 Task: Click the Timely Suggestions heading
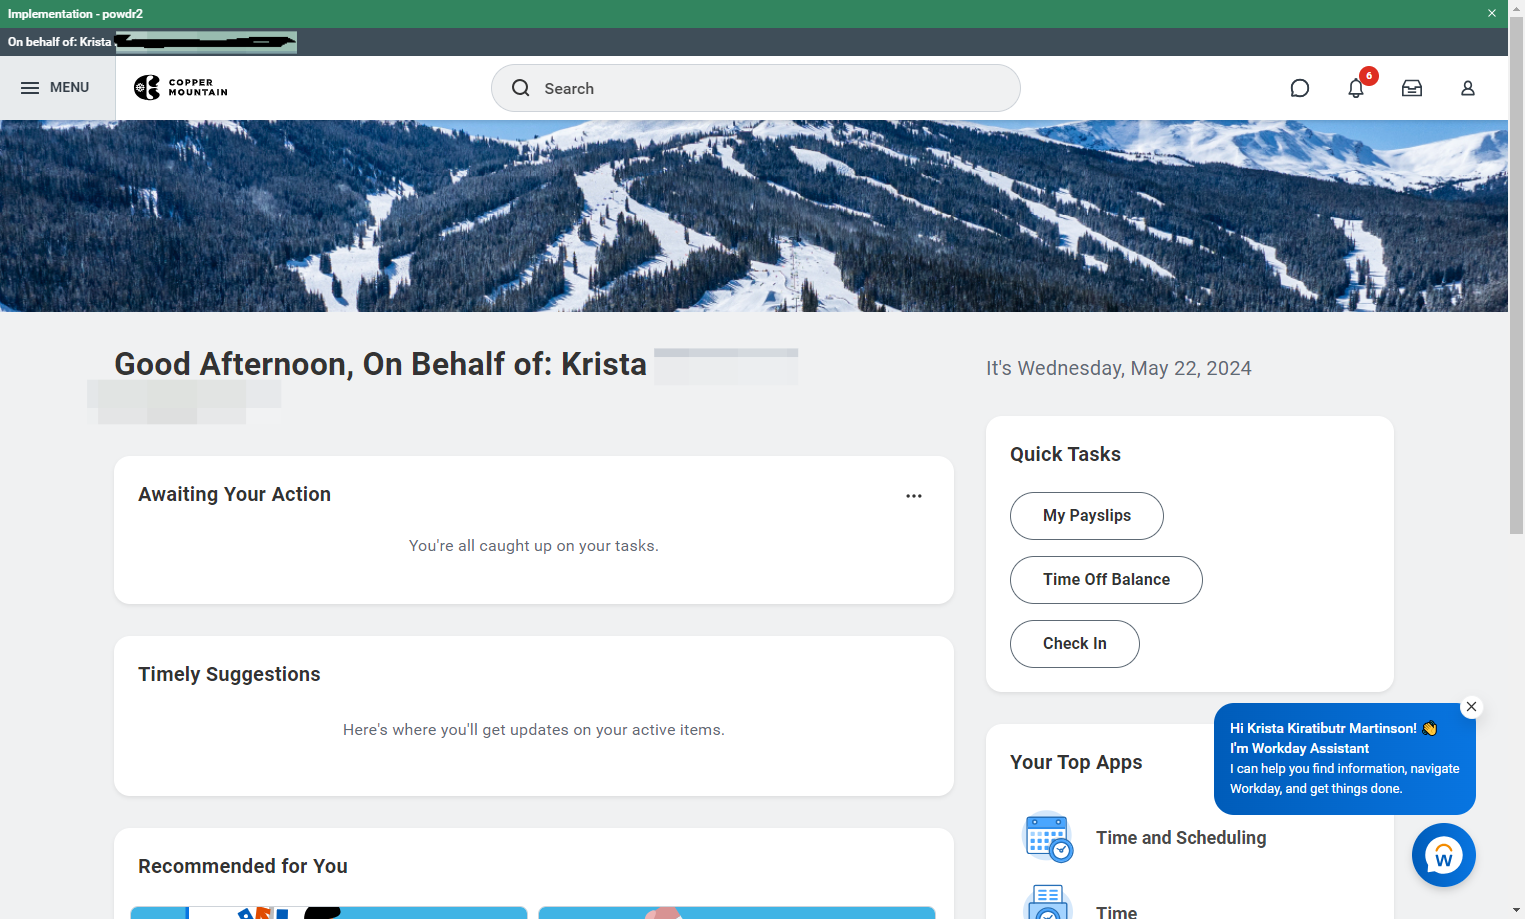(x=229, y=674)
